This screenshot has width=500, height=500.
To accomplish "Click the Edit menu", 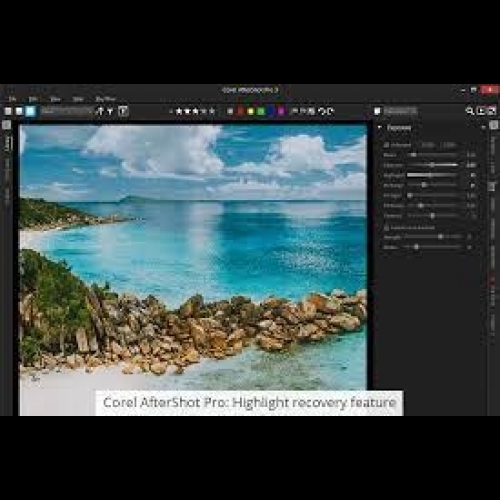I will pyautogui.click(x=33, y=99).
